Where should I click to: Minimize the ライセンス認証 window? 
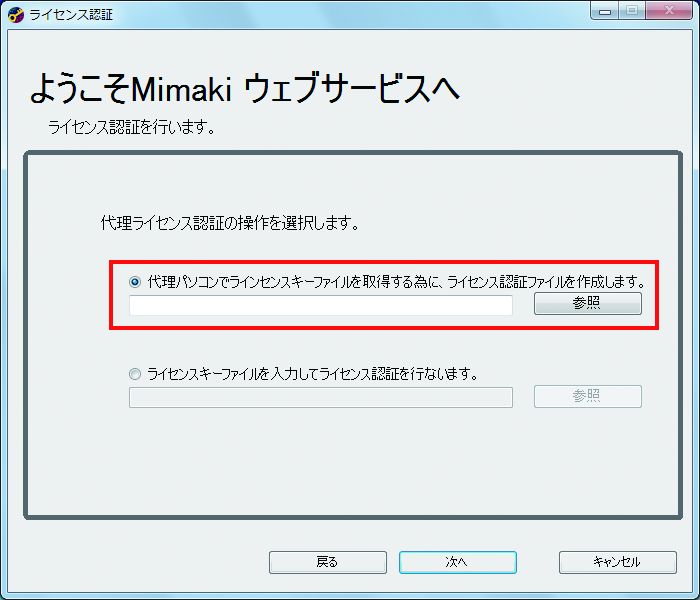point(605,11)
